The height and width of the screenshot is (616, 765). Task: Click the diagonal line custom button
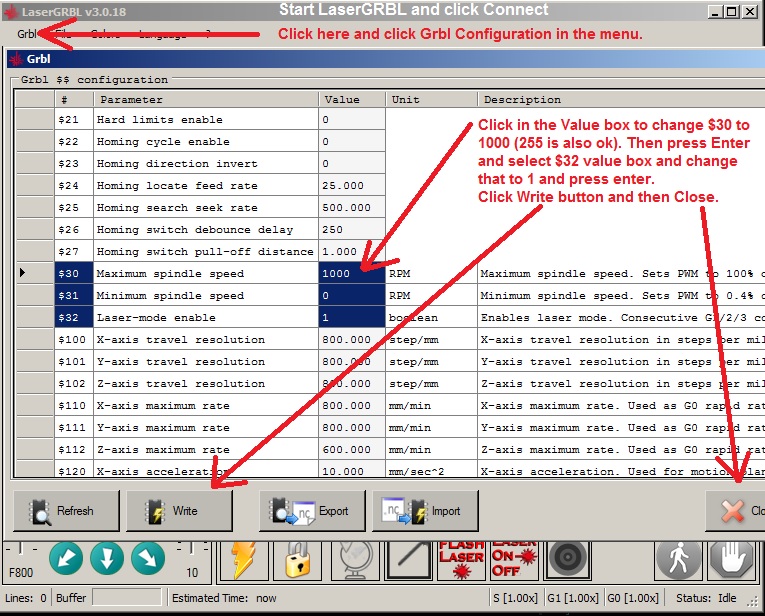(x=409, y=560)
